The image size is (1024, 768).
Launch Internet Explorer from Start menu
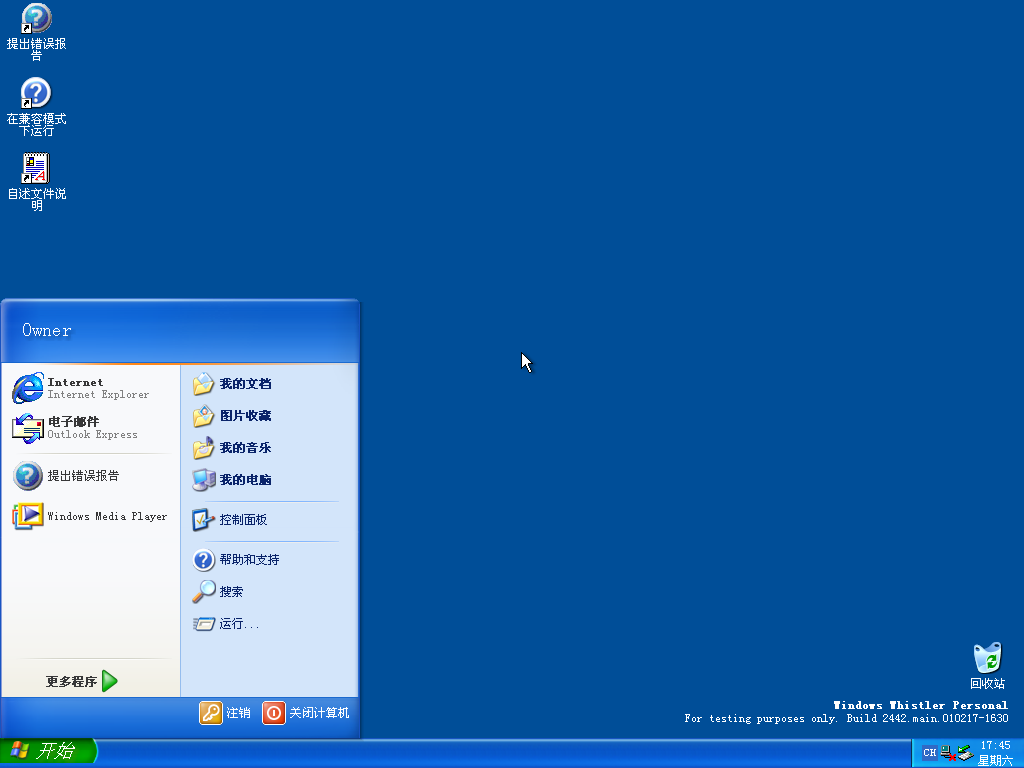[x=90, y=388]
